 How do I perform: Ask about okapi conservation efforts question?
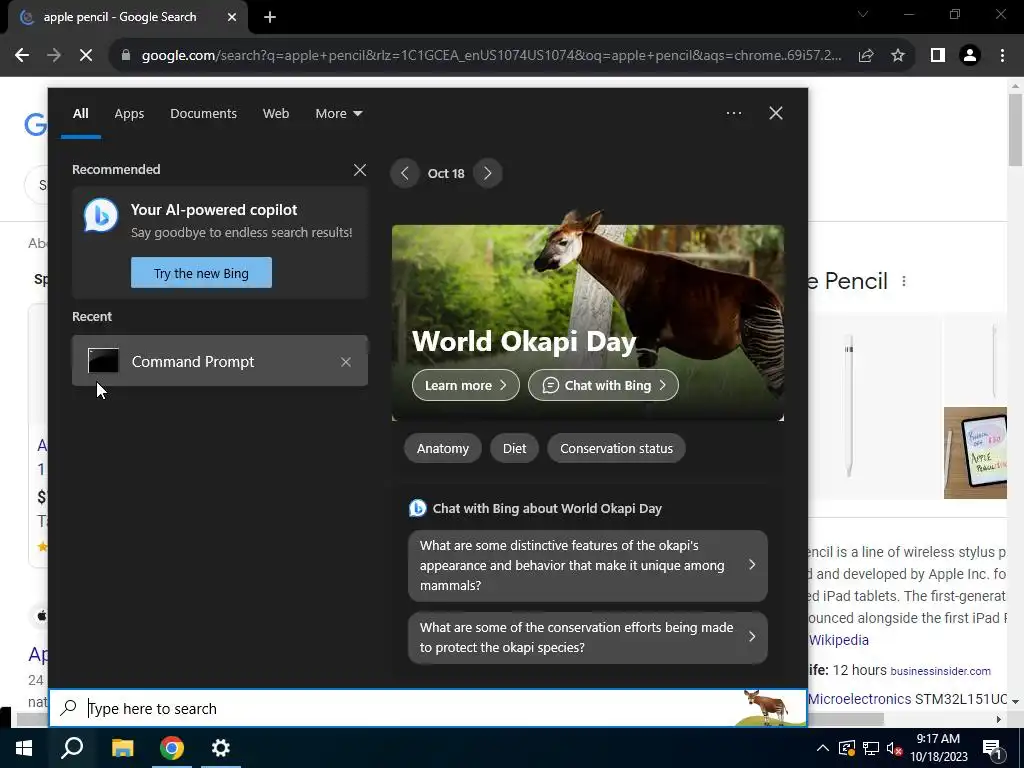click(x=588, y=637)
